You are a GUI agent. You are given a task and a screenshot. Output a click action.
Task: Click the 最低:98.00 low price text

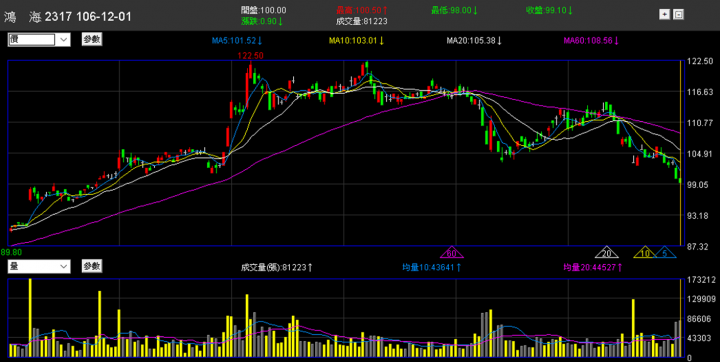[x=455, y=10]
